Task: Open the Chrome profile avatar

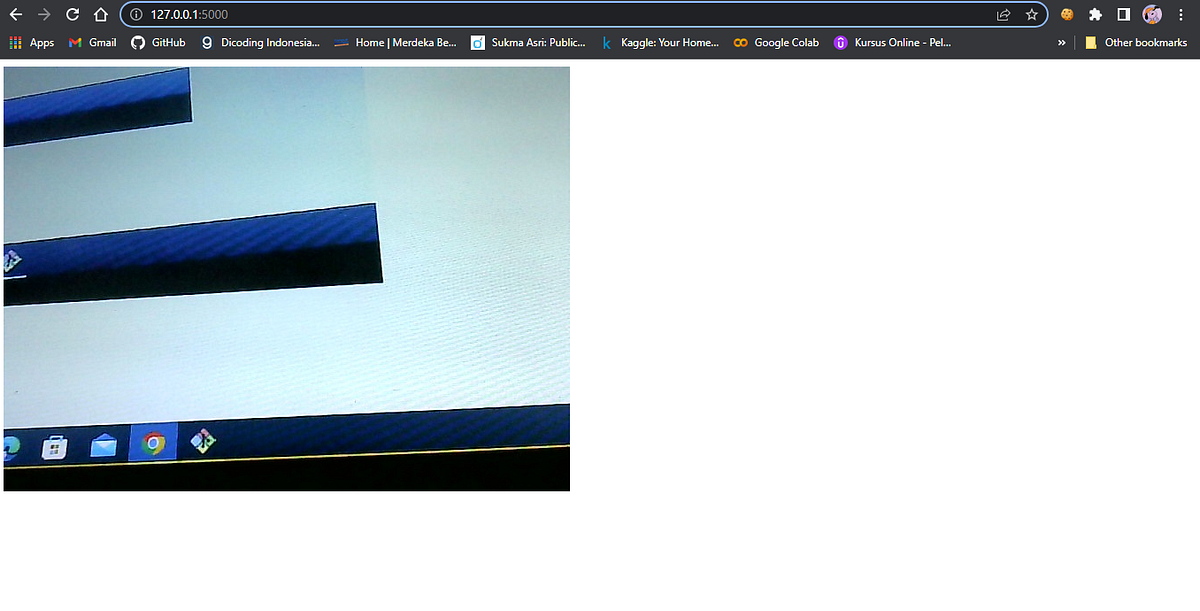Action: 1152,14
